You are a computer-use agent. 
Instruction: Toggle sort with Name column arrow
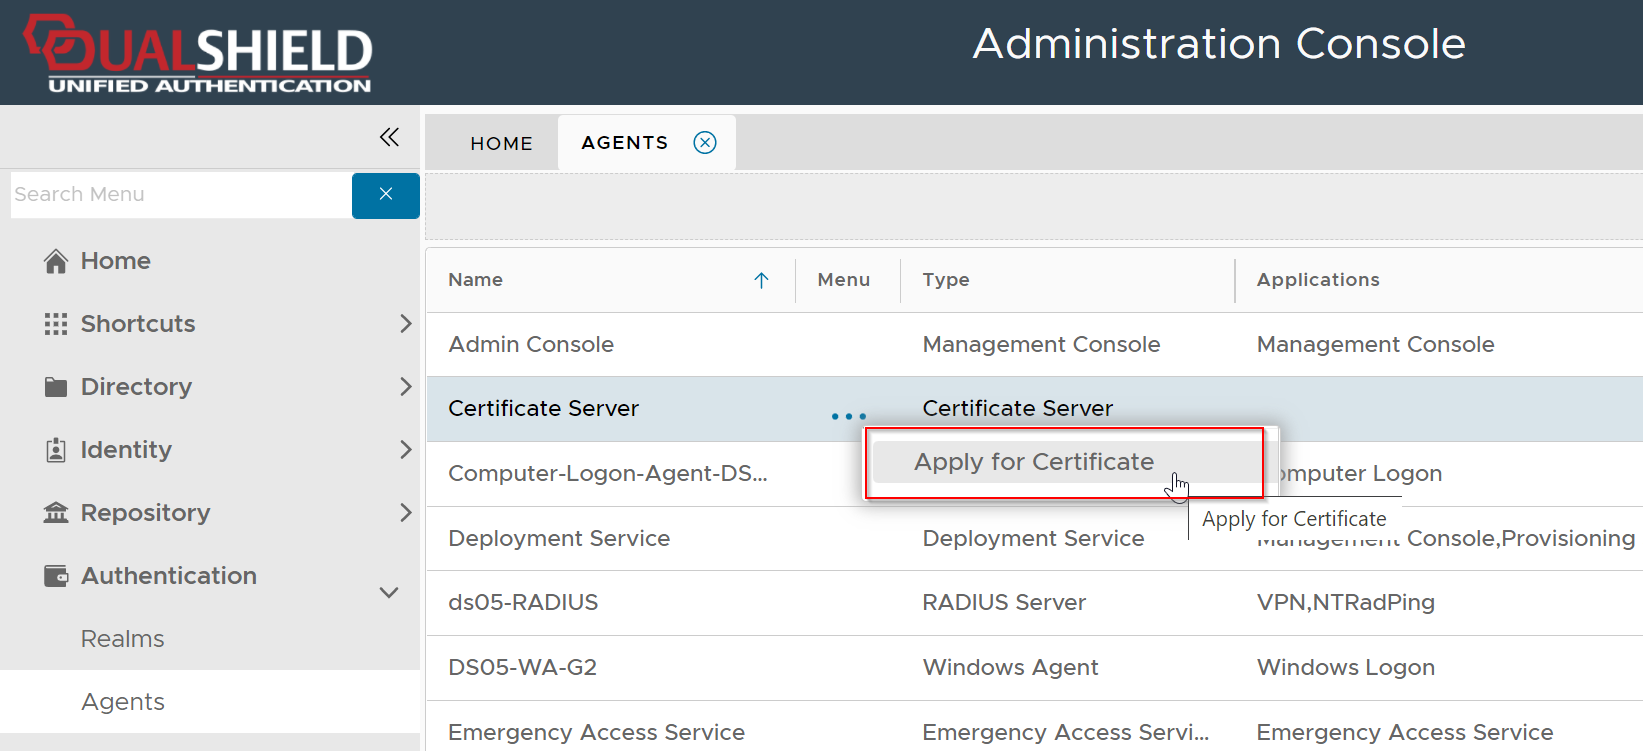[761, 280]
